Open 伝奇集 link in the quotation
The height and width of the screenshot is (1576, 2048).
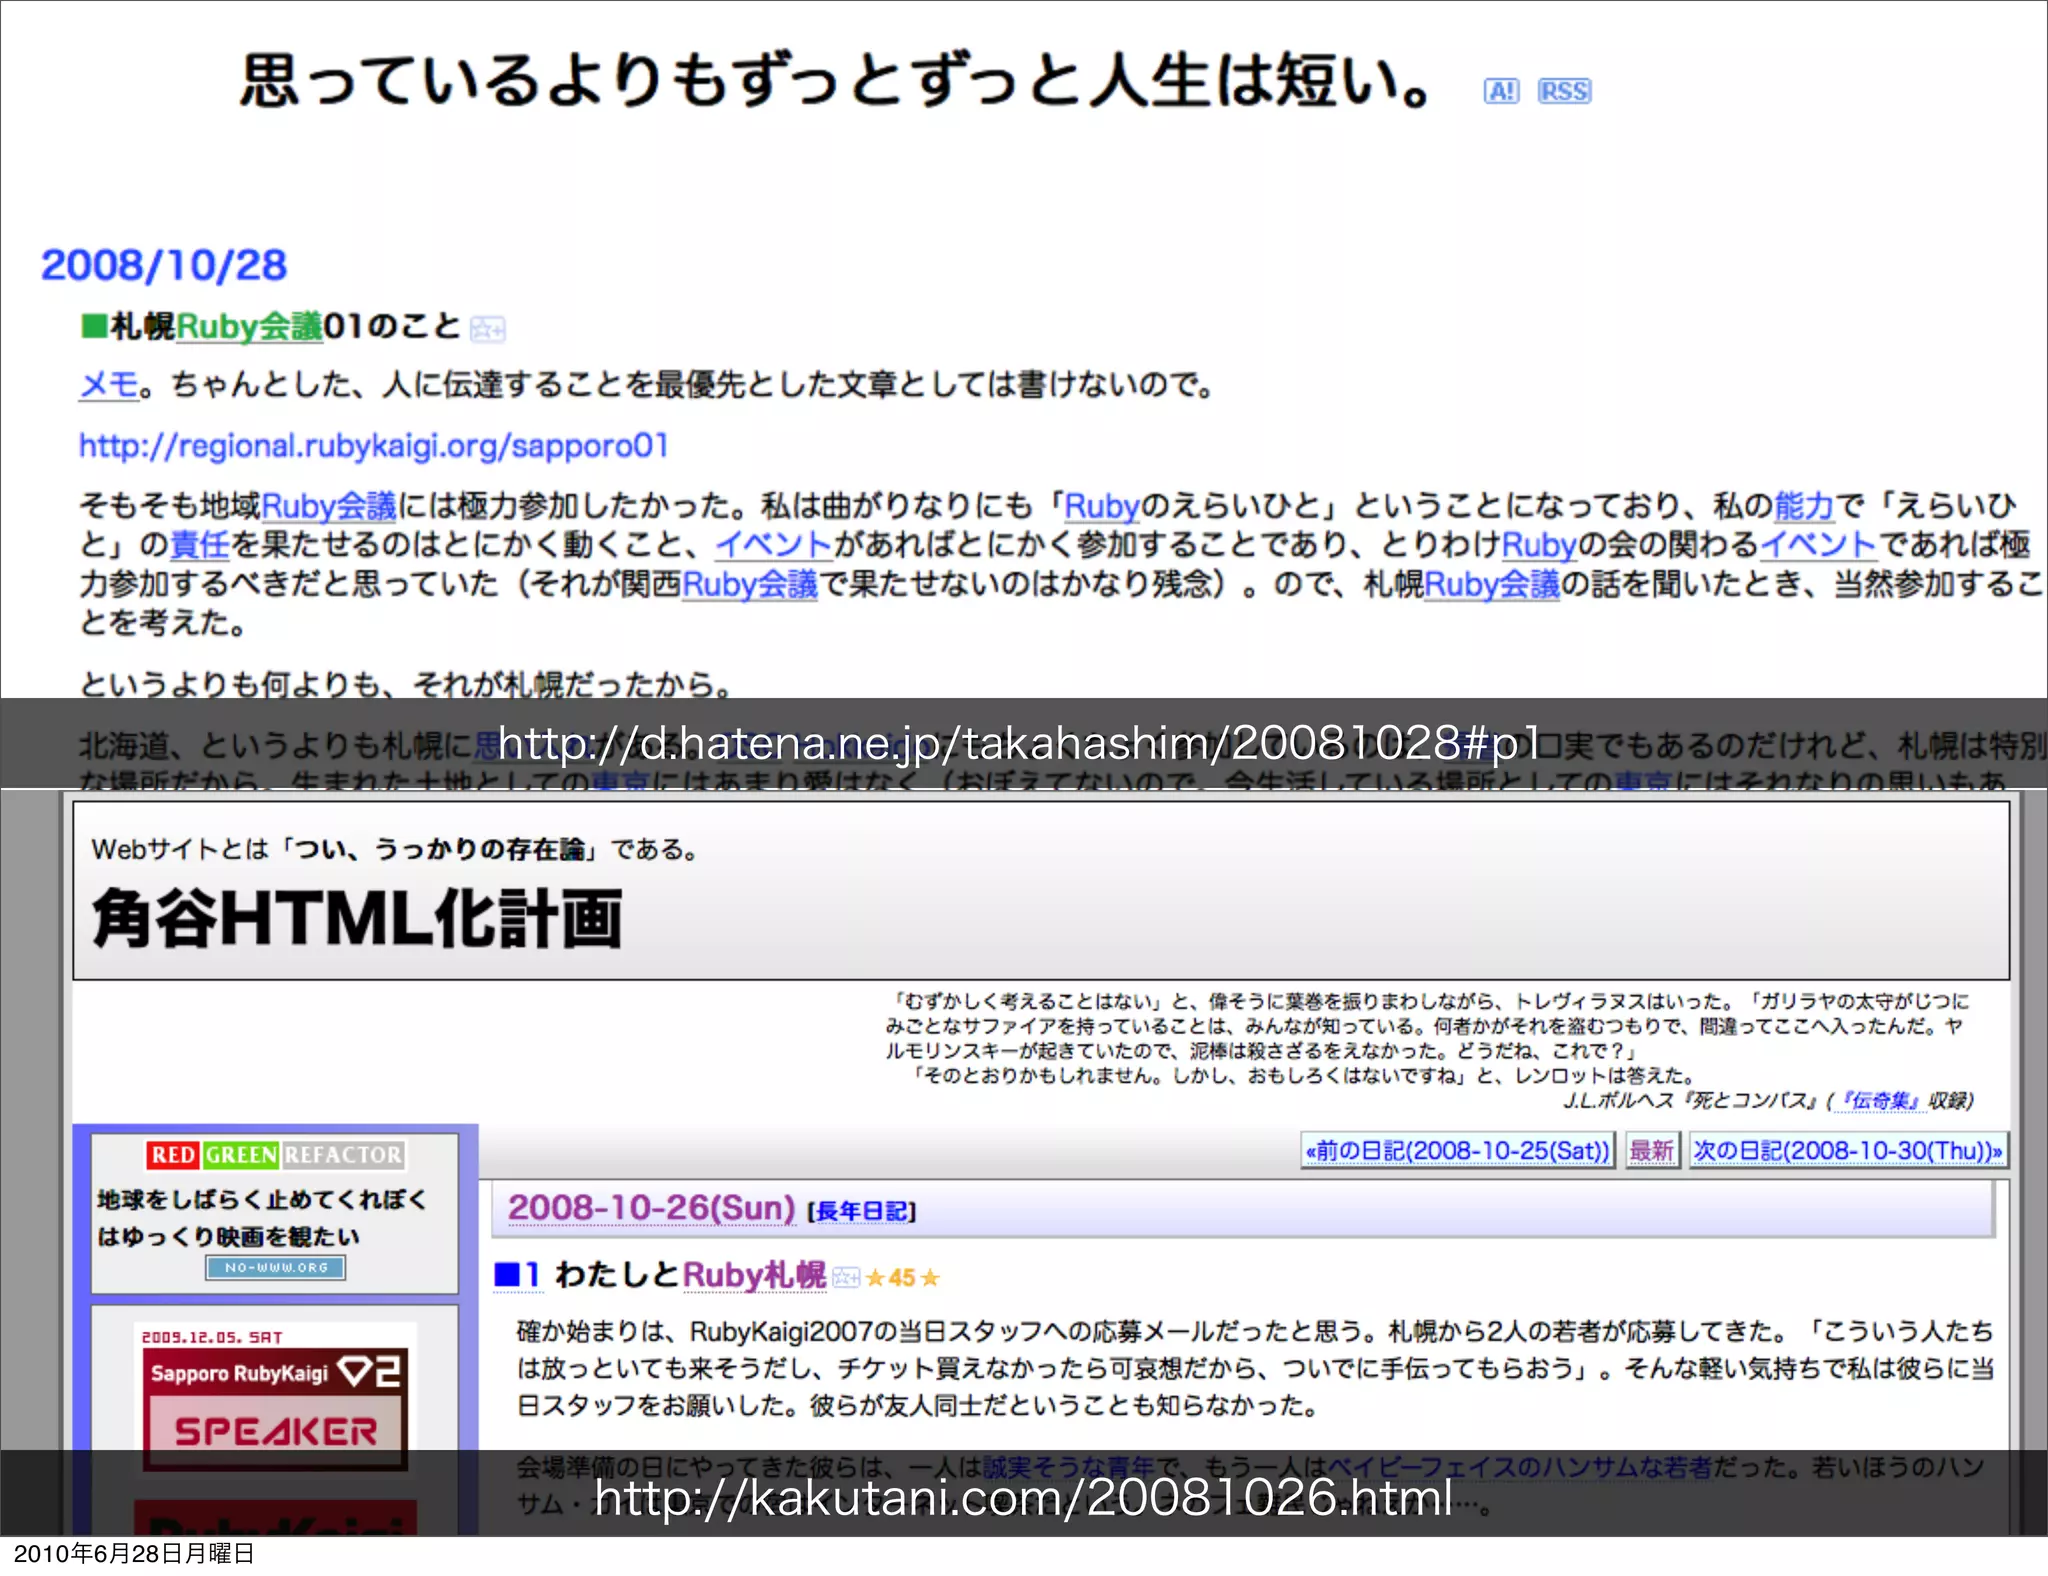(x=1880, y=1101)
